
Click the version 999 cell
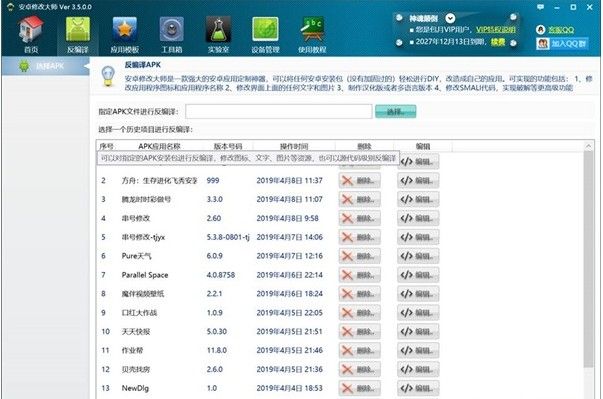(213, 180)
